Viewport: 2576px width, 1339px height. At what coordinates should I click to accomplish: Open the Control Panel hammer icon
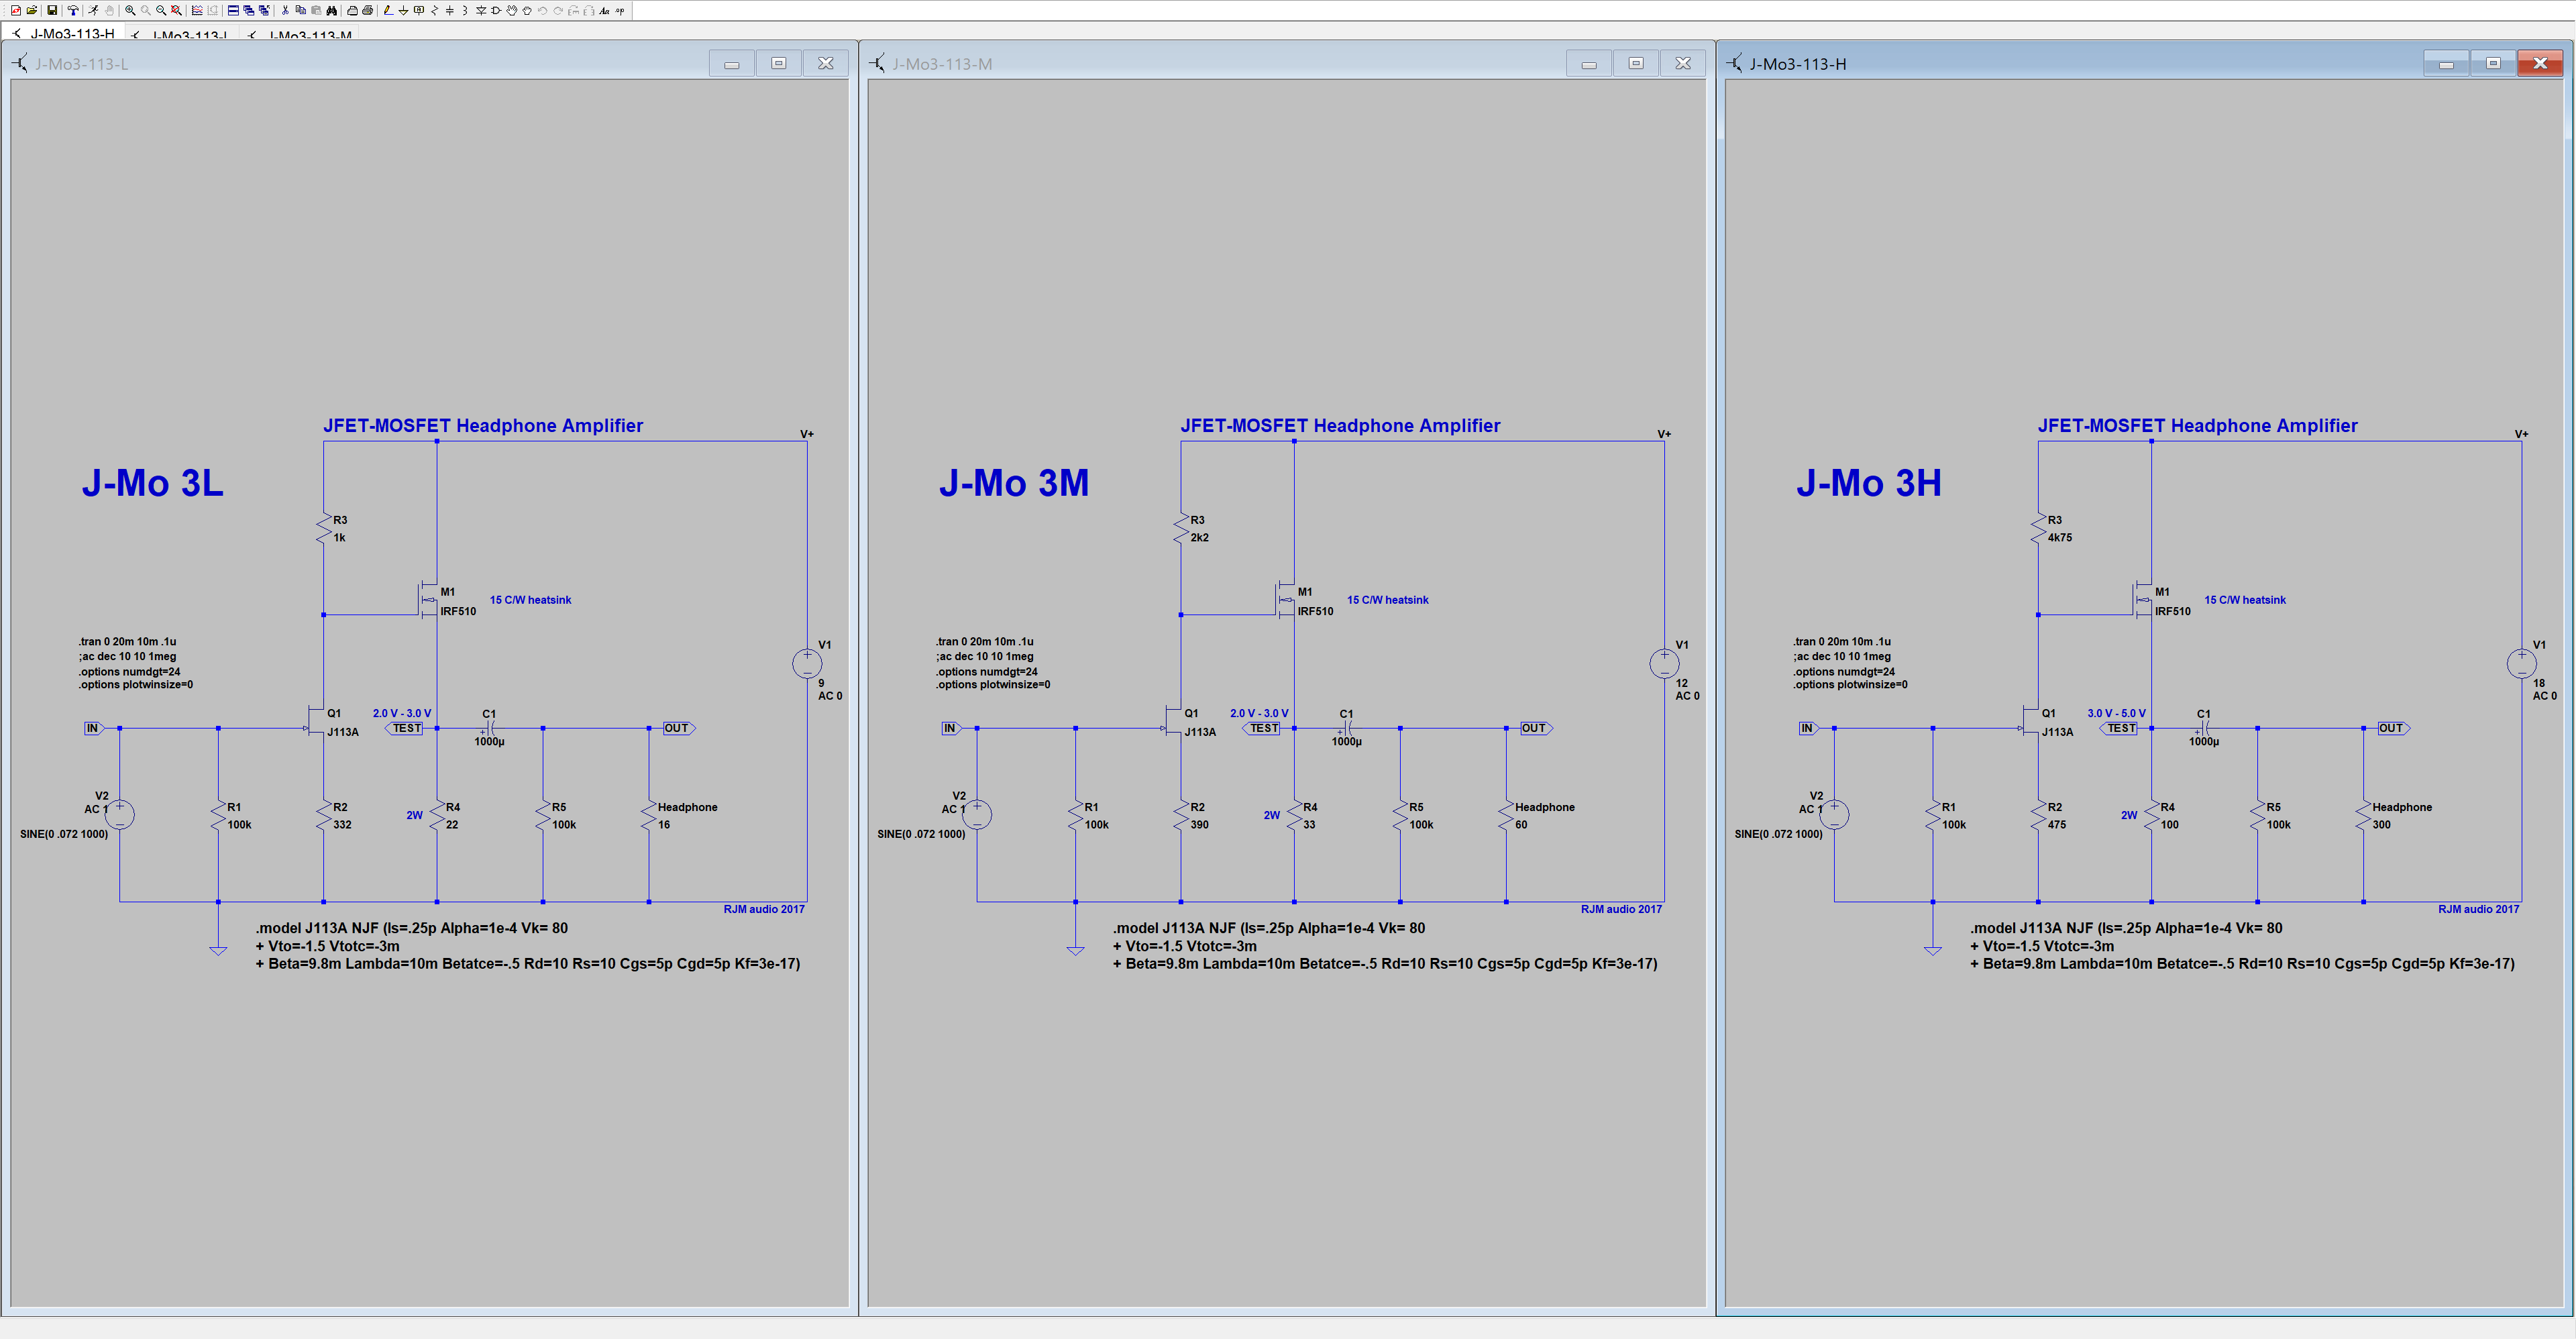73,10
